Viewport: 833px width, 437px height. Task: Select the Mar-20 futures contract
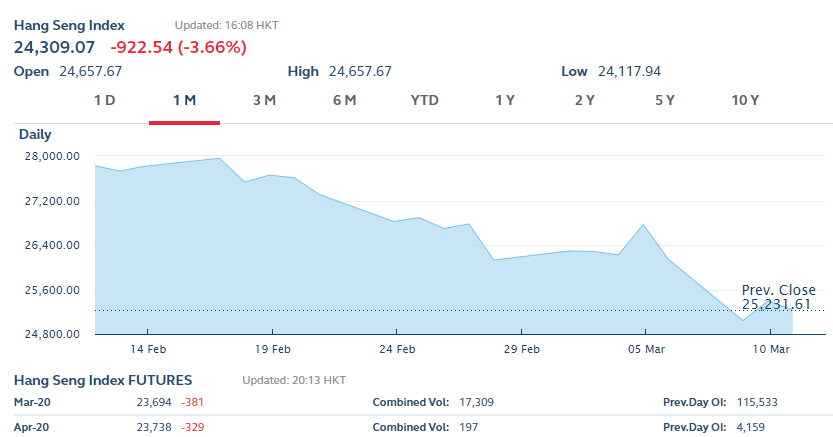30,402
